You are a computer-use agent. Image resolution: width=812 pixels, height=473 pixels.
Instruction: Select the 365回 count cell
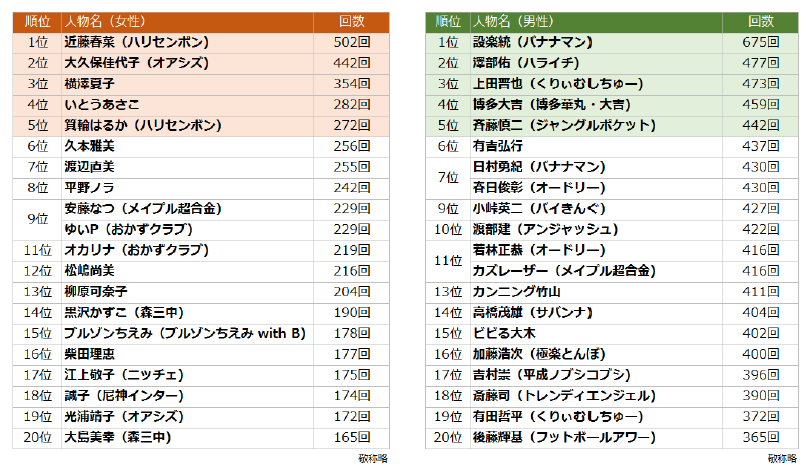tap(761, 437)
